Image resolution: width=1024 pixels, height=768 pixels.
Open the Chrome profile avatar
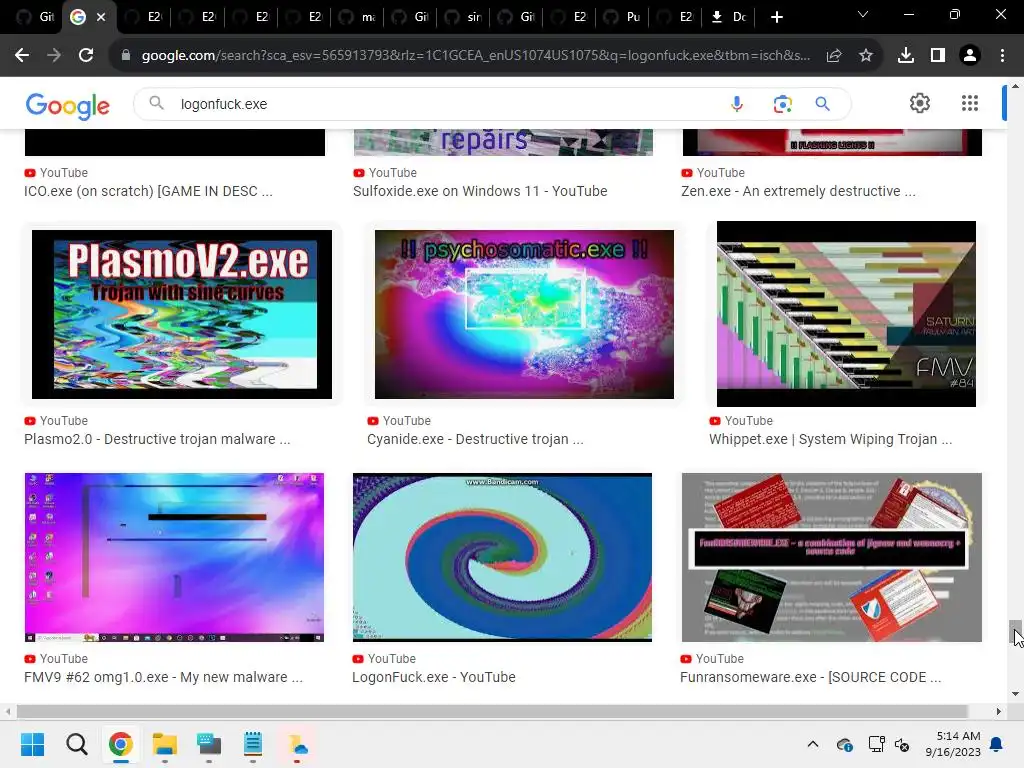point(970,56)
